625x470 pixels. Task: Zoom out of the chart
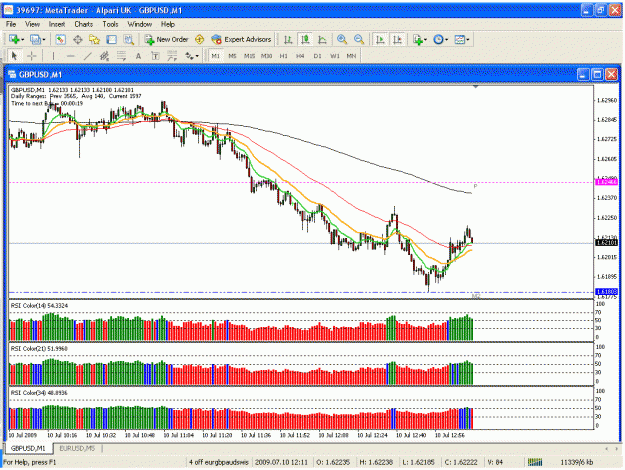(x=359, y=39)
